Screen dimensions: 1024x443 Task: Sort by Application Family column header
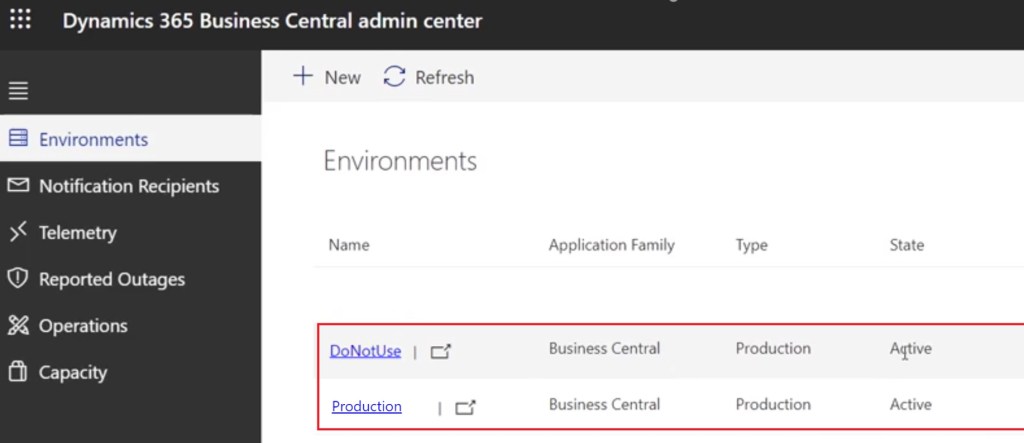coord(611,245)
